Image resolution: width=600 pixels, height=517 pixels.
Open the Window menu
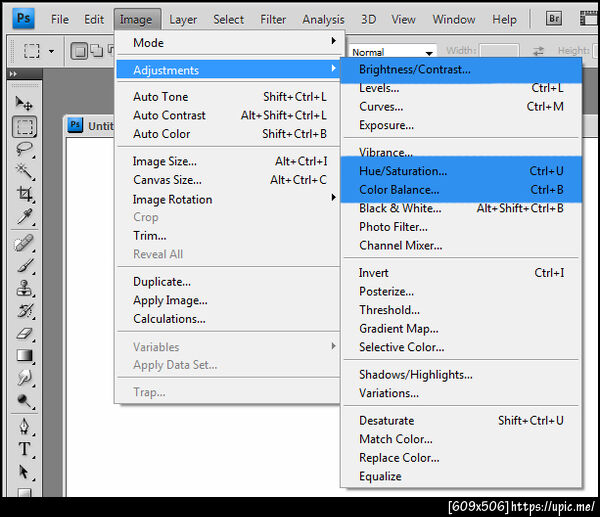coord(454,19)
